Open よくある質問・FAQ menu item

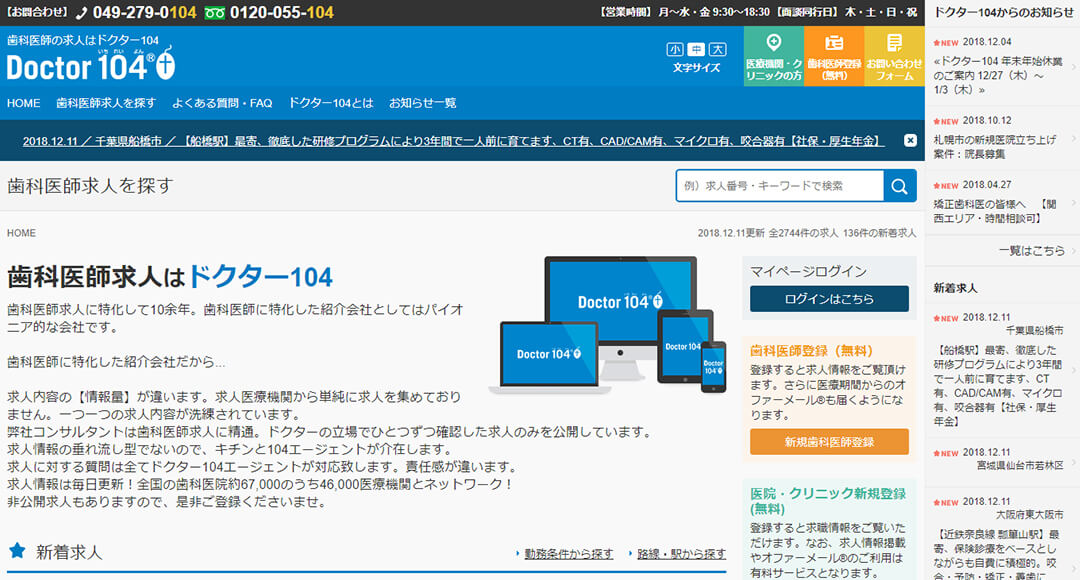(222, 103)
